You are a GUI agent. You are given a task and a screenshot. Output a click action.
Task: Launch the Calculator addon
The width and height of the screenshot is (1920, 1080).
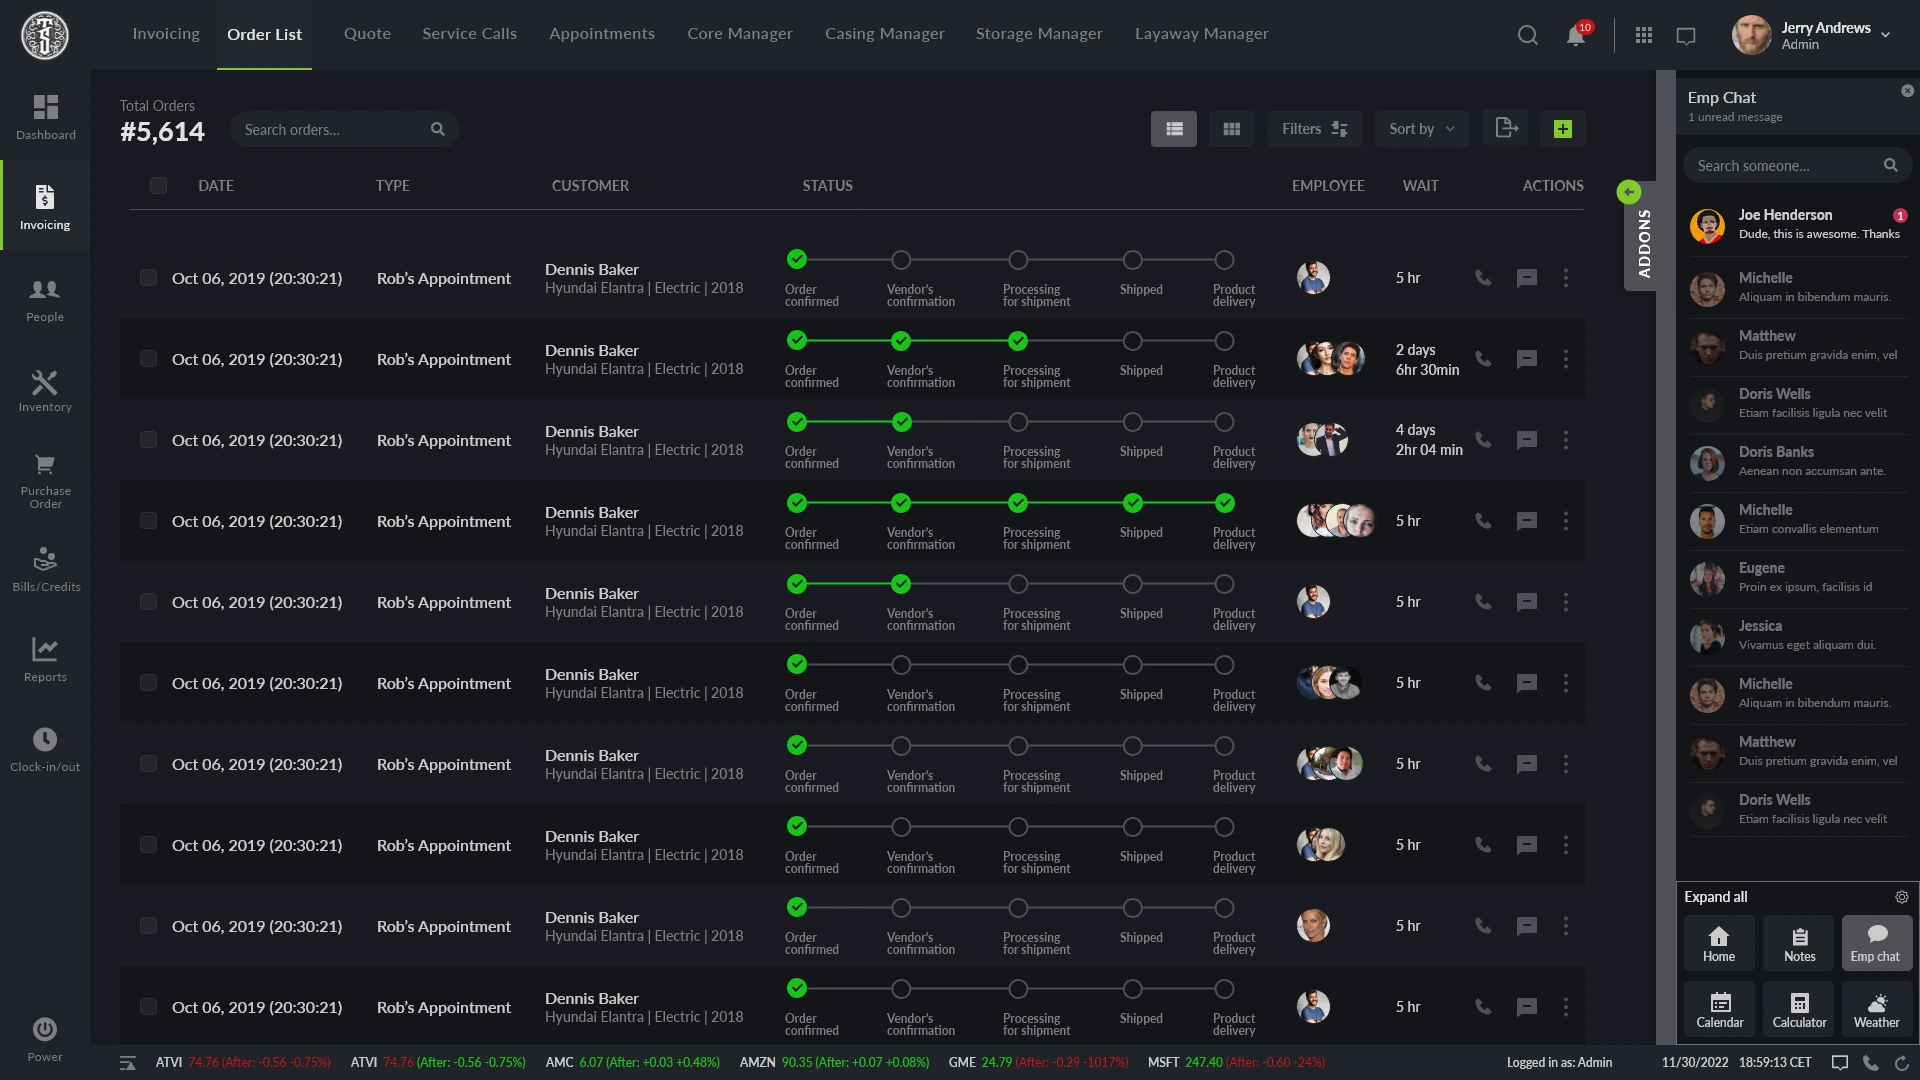tap(1798, 1008)
